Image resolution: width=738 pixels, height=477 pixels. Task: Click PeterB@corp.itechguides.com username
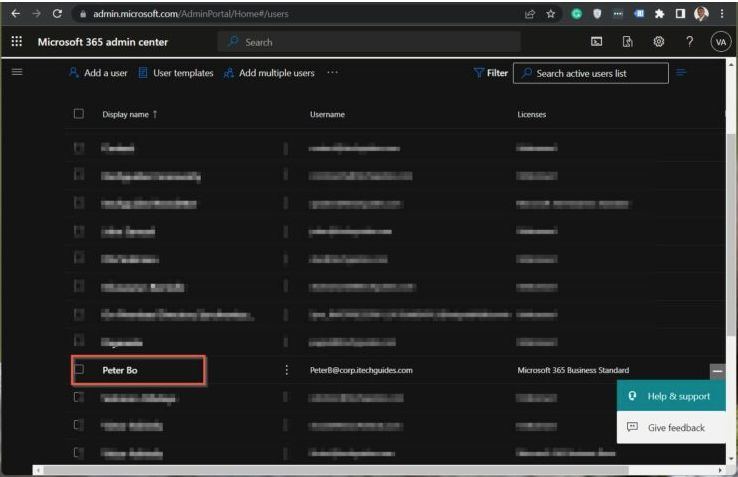coord(361,370)
